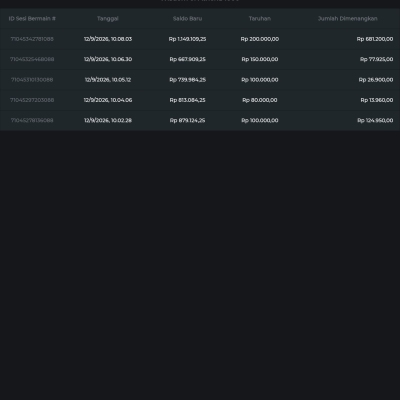Screen dimensions: 400x400
Task: Open session ID 71045297203088
Action: pos(32,100)
